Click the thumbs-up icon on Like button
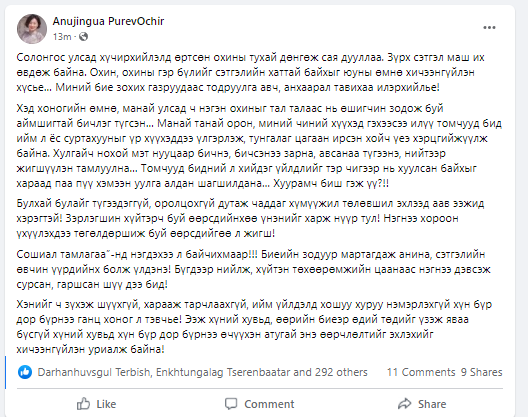Viewport: 528px width, 417px height. pos(83,404)
